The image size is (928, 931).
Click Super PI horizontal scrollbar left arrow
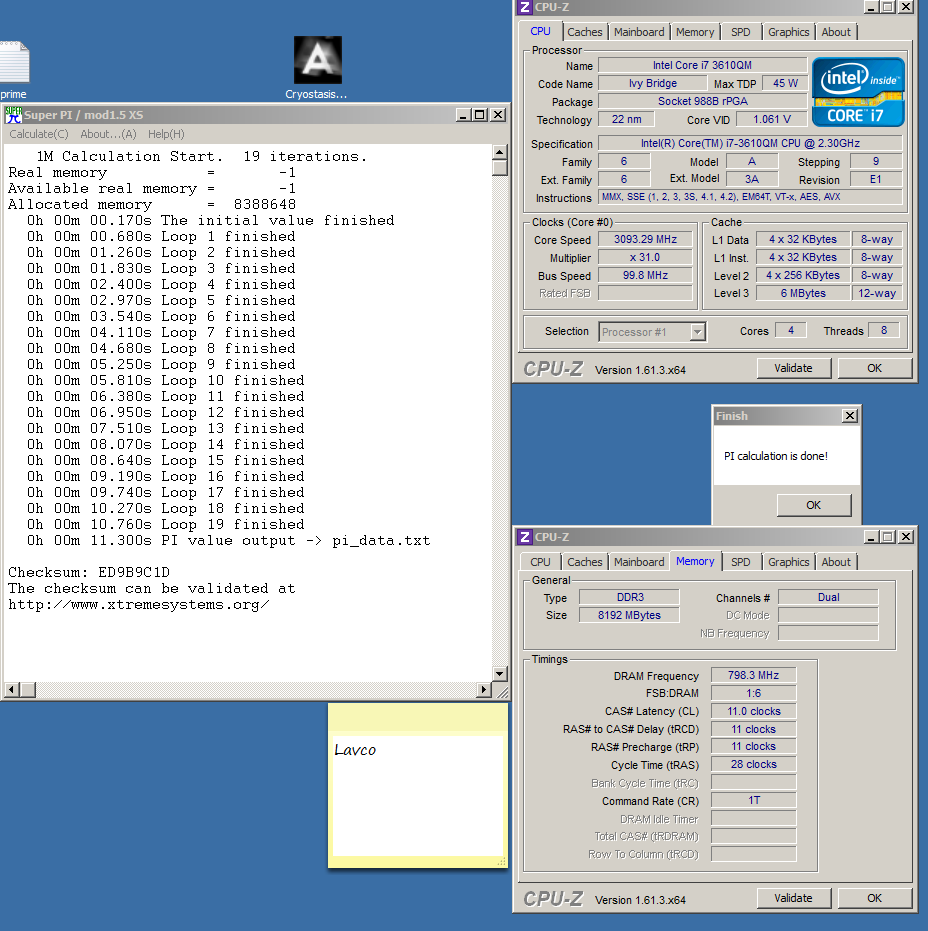11,690
